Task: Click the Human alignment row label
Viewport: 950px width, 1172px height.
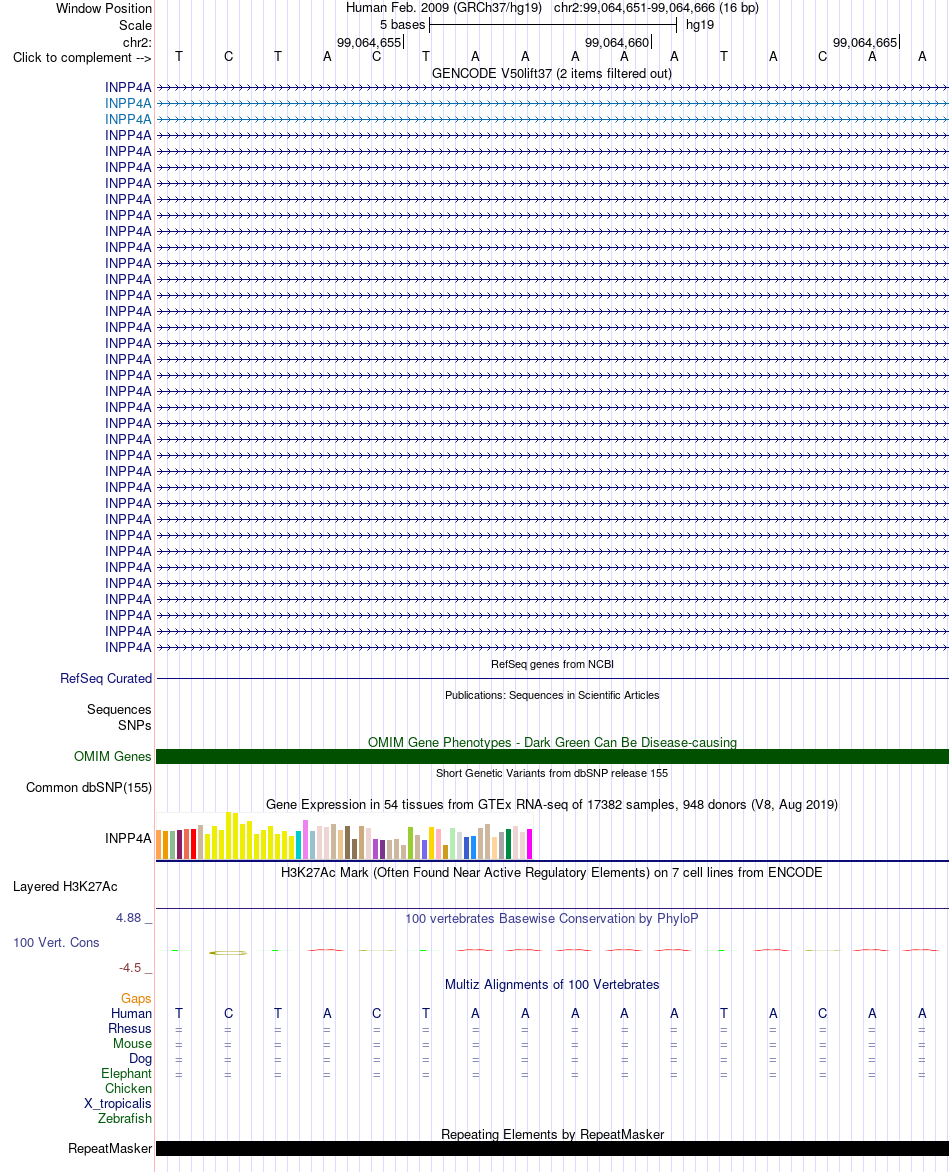Action: 132,1014
